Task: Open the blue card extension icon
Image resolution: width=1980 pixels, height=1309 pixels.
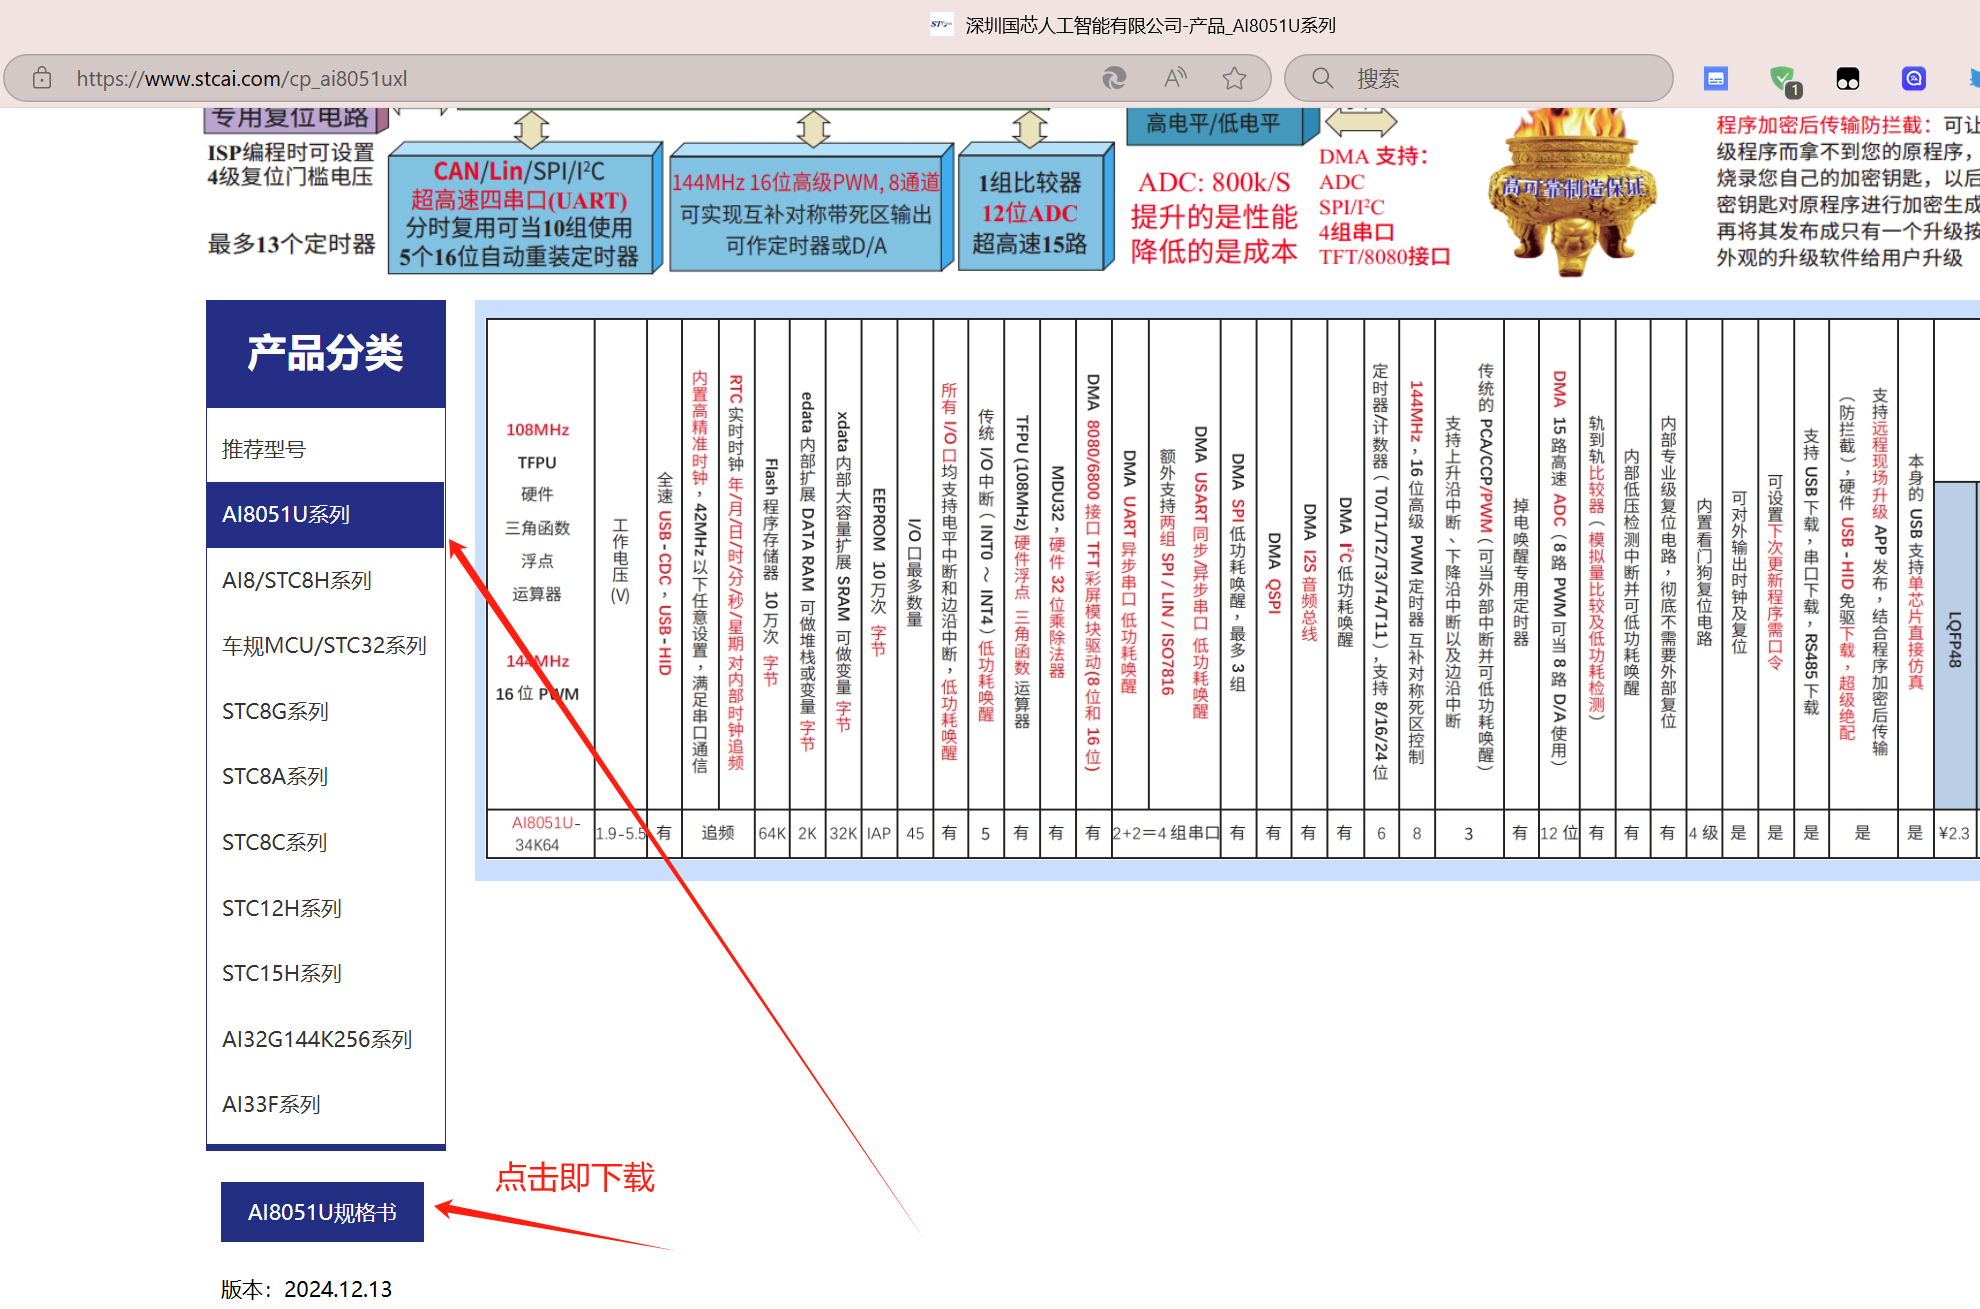Action: [x=1716, y=78]
